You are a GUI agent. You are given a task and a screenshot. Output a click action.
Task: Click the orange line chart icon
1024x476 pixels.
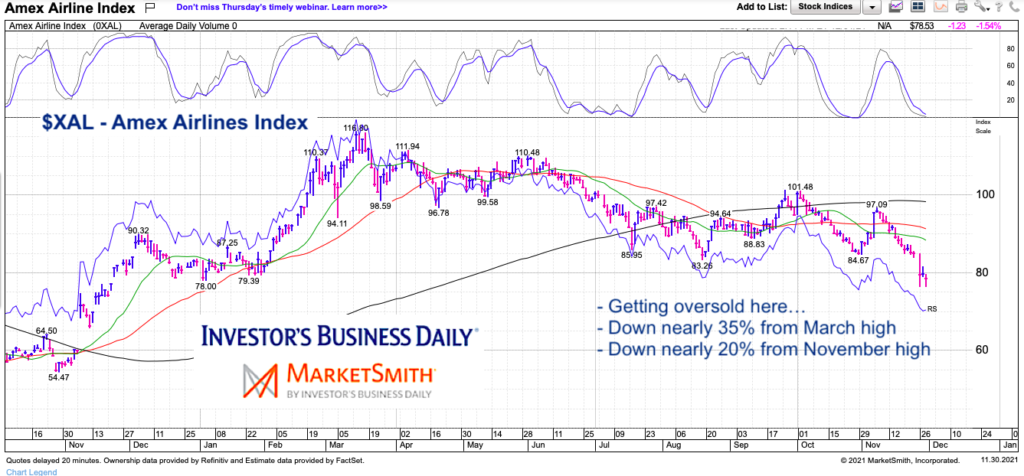point(939,7)
